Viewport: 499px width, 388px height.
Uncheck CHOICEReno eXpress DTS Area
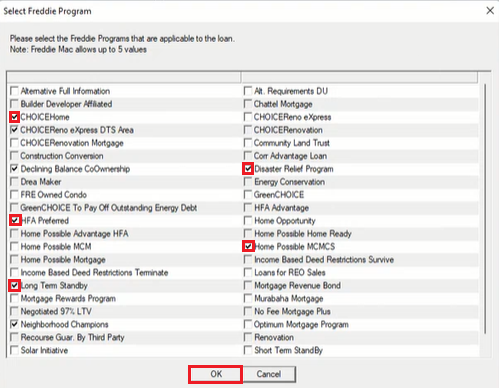(14, 130)
